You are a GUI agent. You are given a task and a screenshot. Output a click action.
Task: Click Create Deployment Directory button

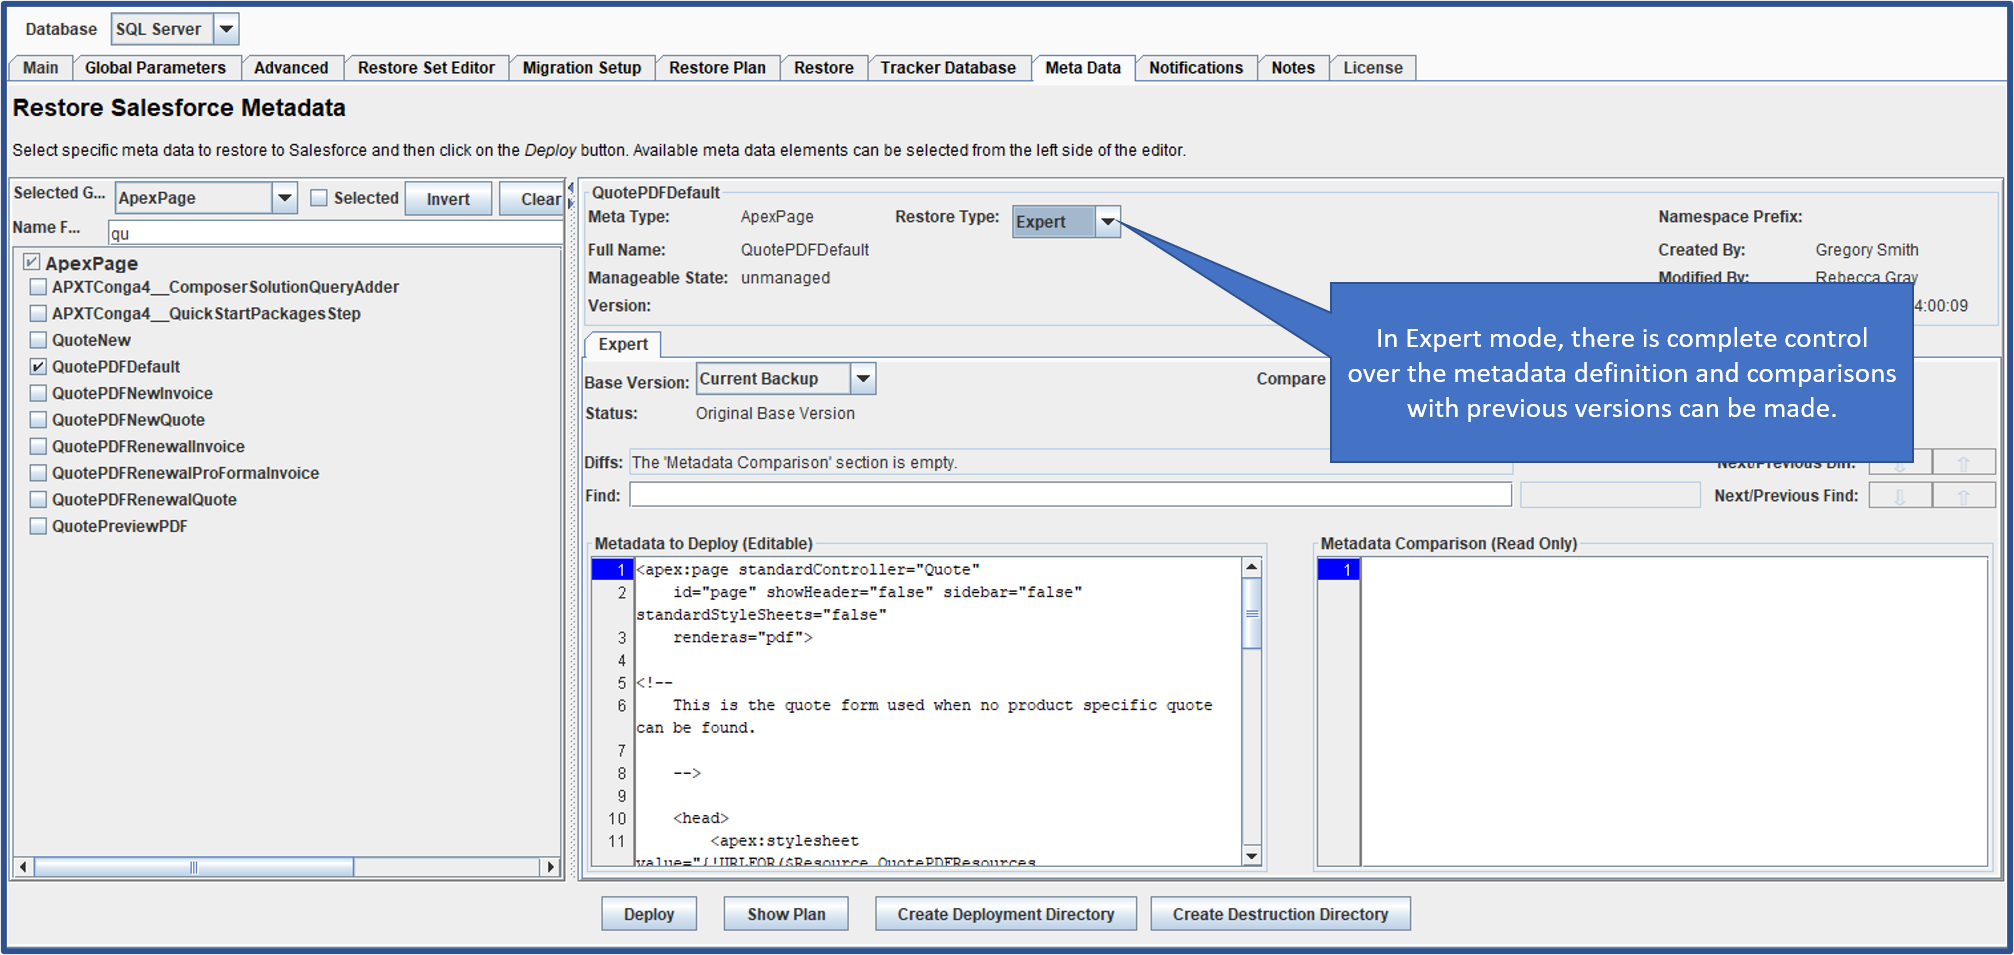tap(1005, 914)
